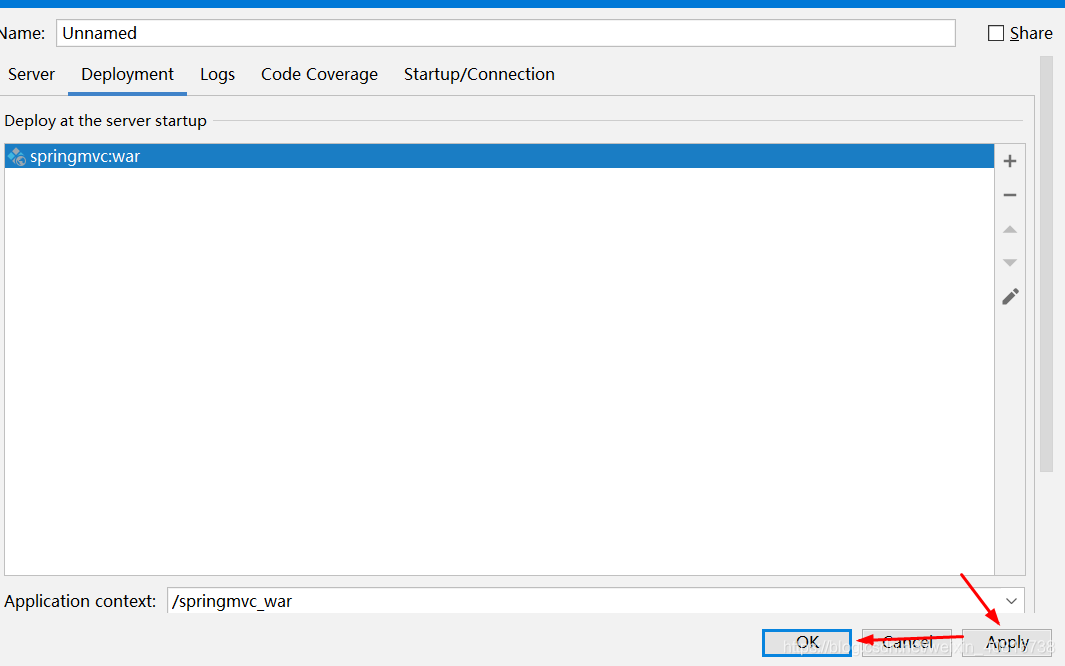Click the springmvc:war artifact icon
The image size is (1065, 666).
pyautogui.click(x=16, y=157)
